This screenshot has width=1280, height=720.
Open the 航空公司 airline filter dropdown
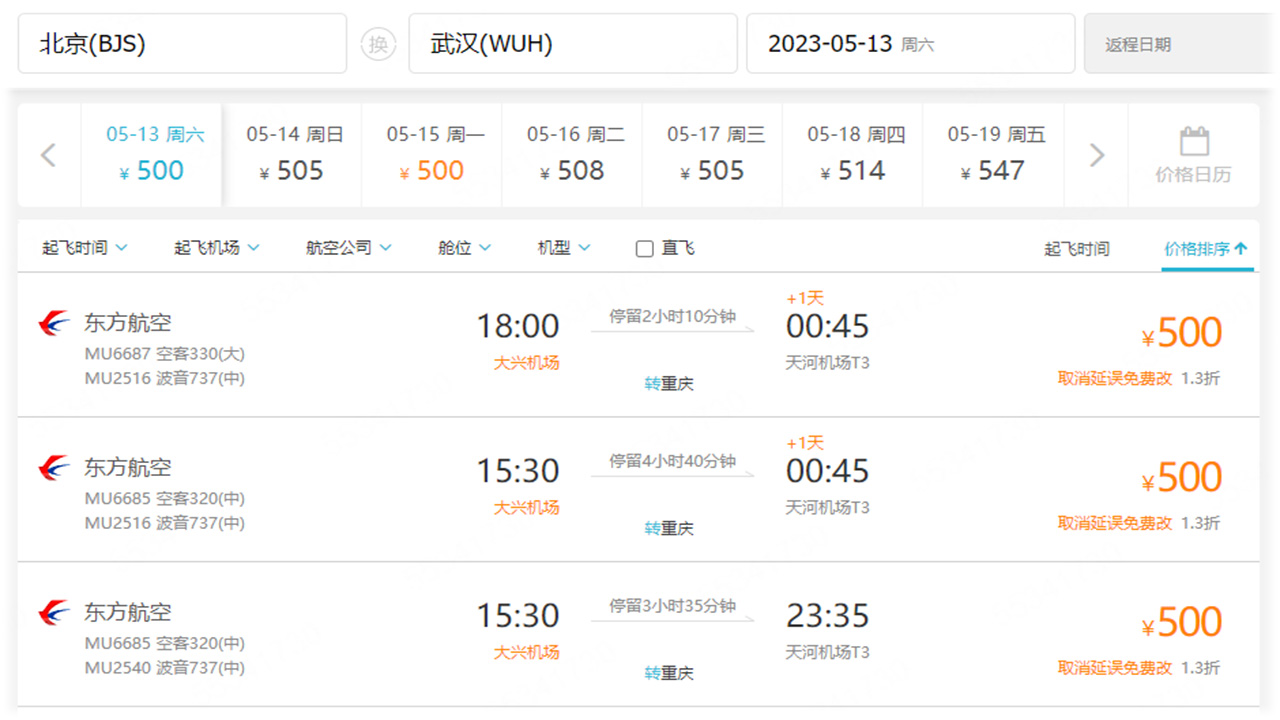coord(347,247)
